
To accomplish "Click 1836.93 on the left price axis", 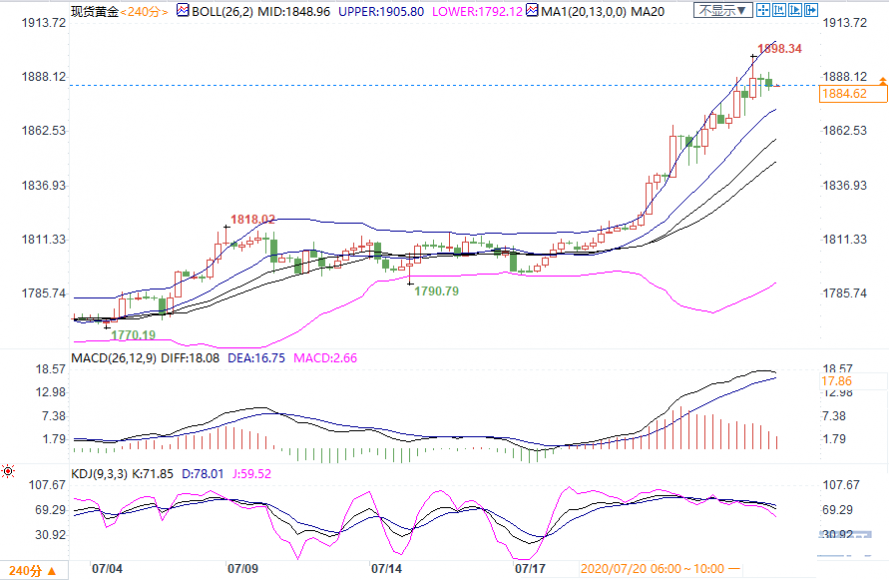I will pos(44,186).
